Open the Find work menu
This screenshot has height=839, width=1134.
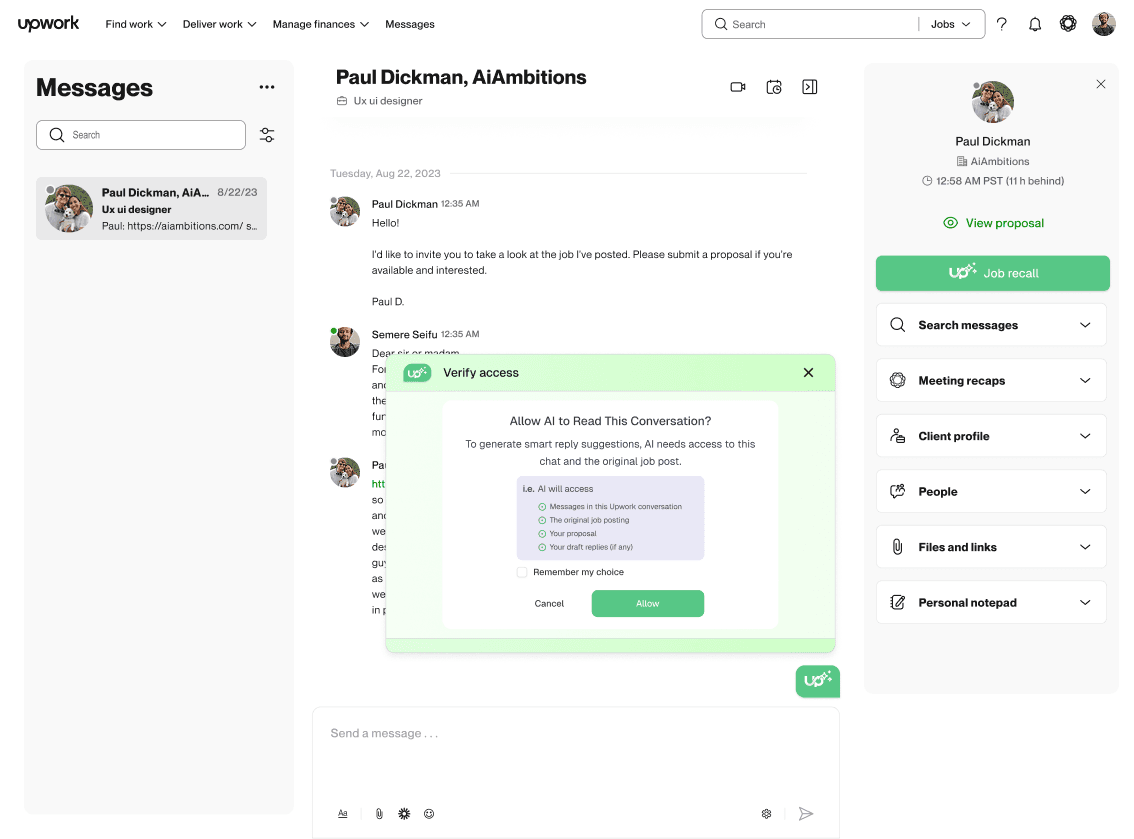[136, 24]
